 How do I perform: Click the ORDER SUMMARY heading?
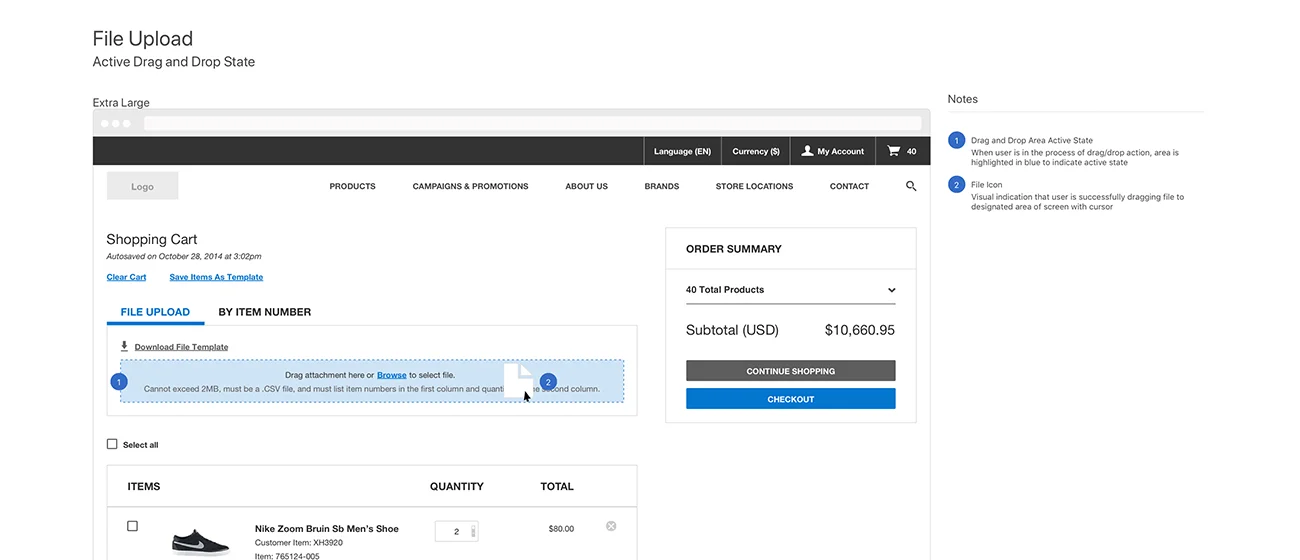click(x=734, y=249)
